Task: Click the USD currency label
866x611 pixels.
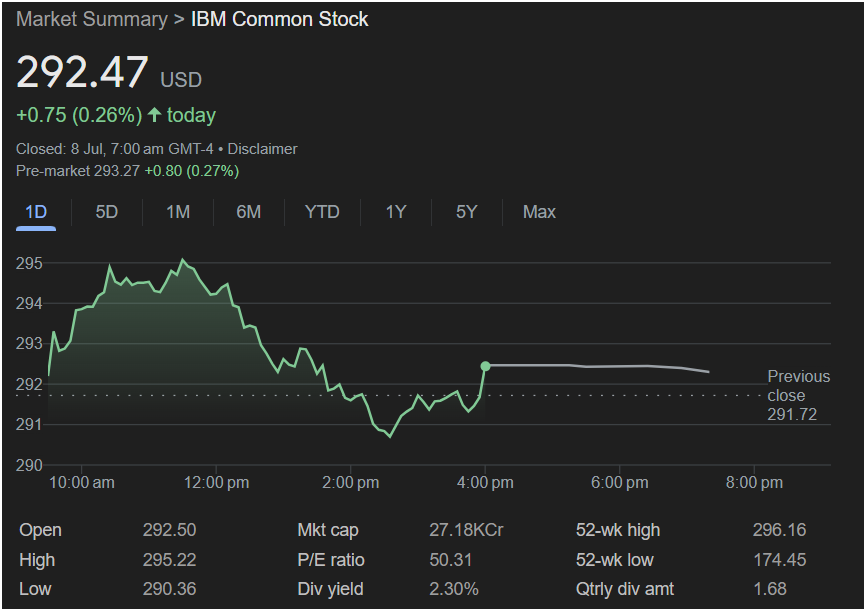Action: click(x=181, y=80)
